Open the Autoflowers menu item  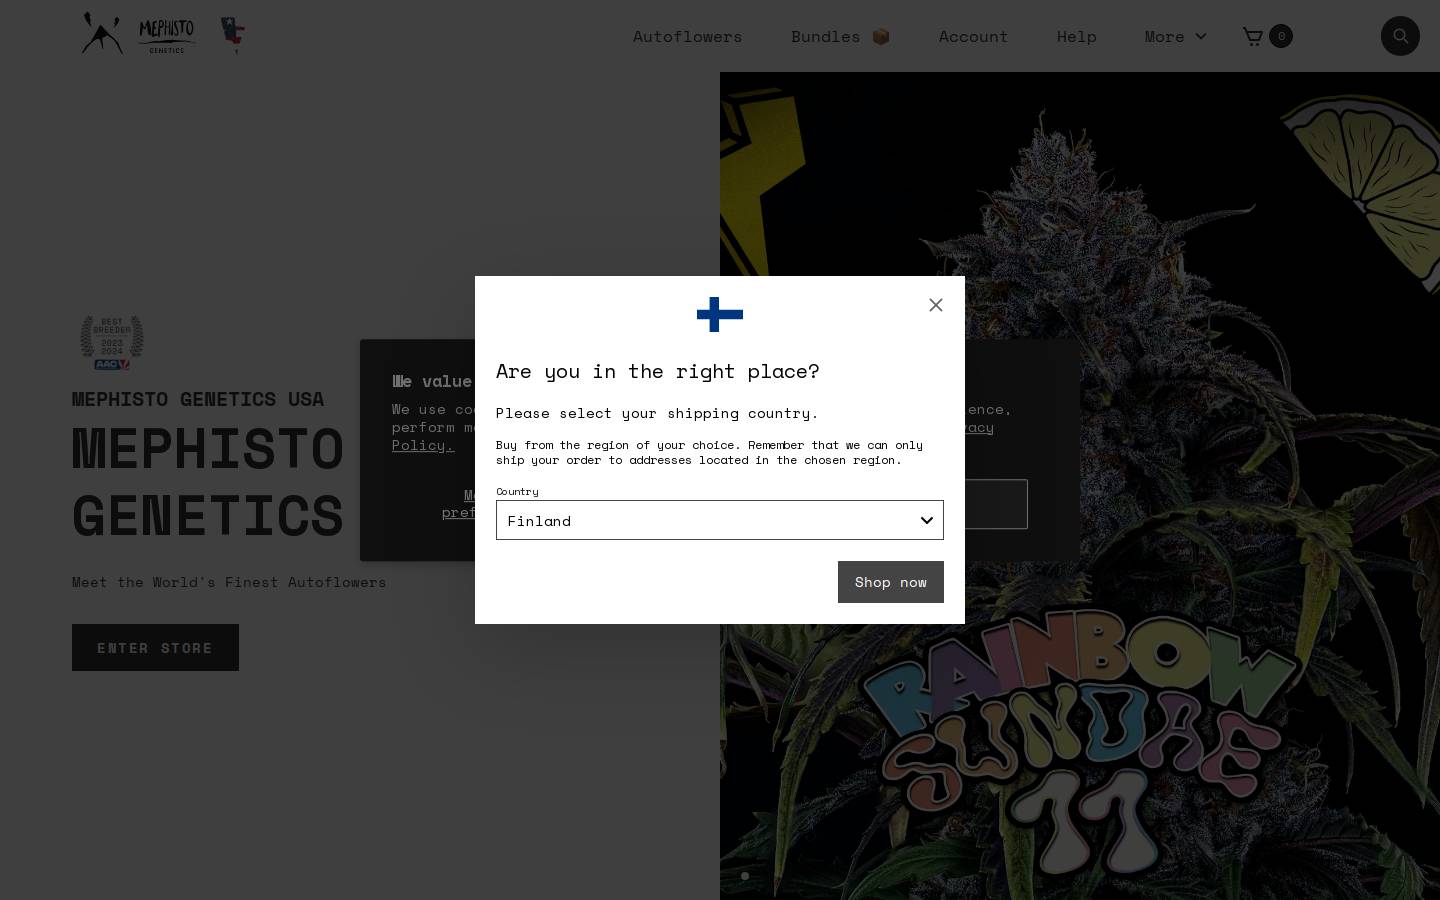point(688,36)
